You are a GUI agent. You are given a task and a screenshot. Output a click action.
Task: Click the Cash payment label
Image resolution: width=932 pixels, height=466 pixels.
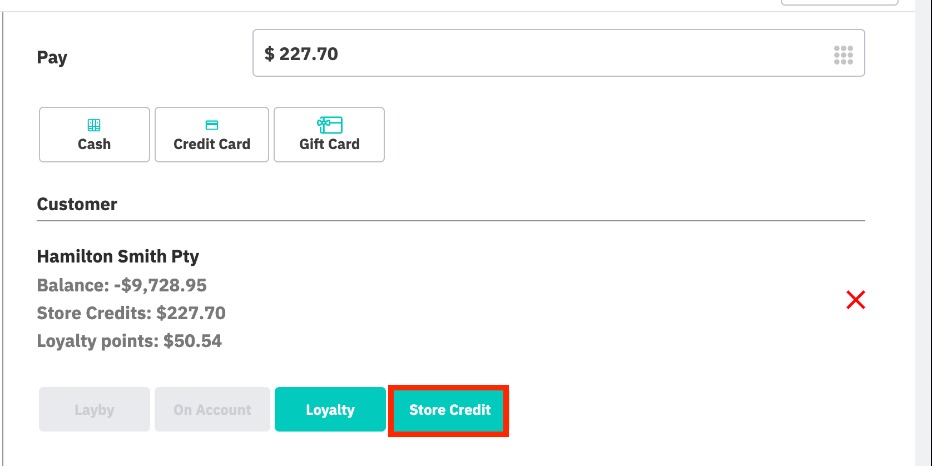point(94,144)
